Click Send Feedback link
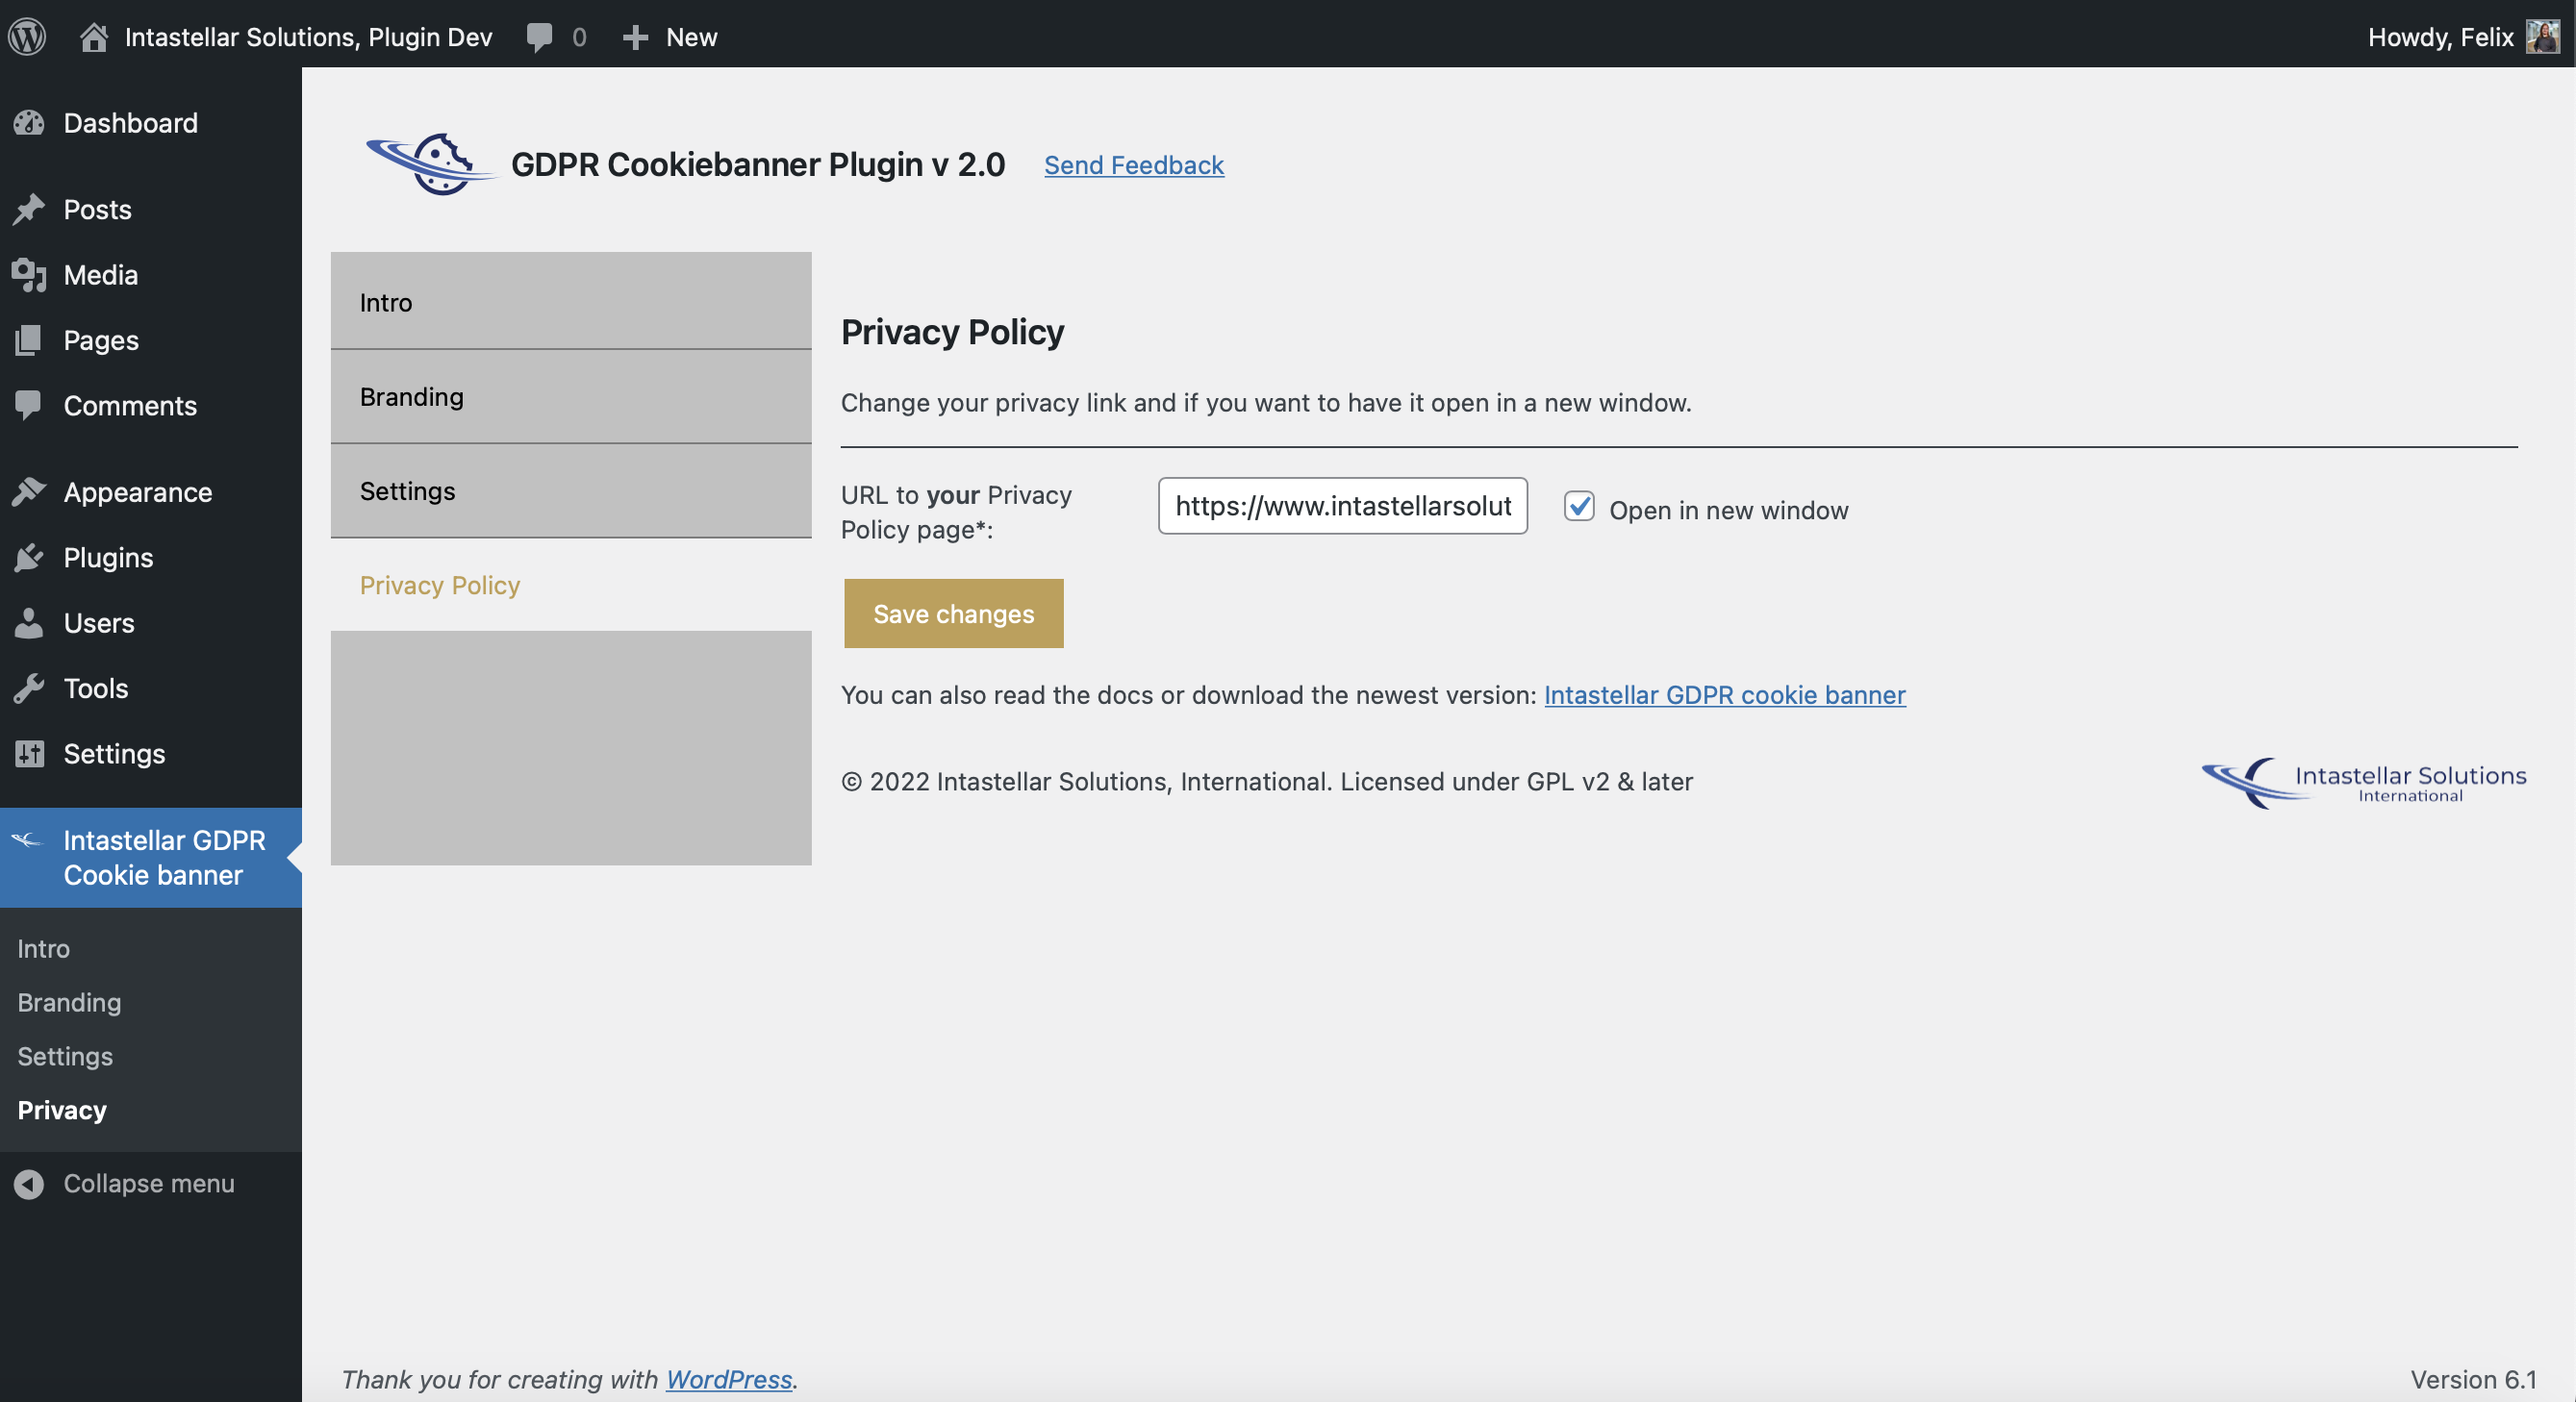This screenshot has width=2576, height=1402. point(1134,164)
